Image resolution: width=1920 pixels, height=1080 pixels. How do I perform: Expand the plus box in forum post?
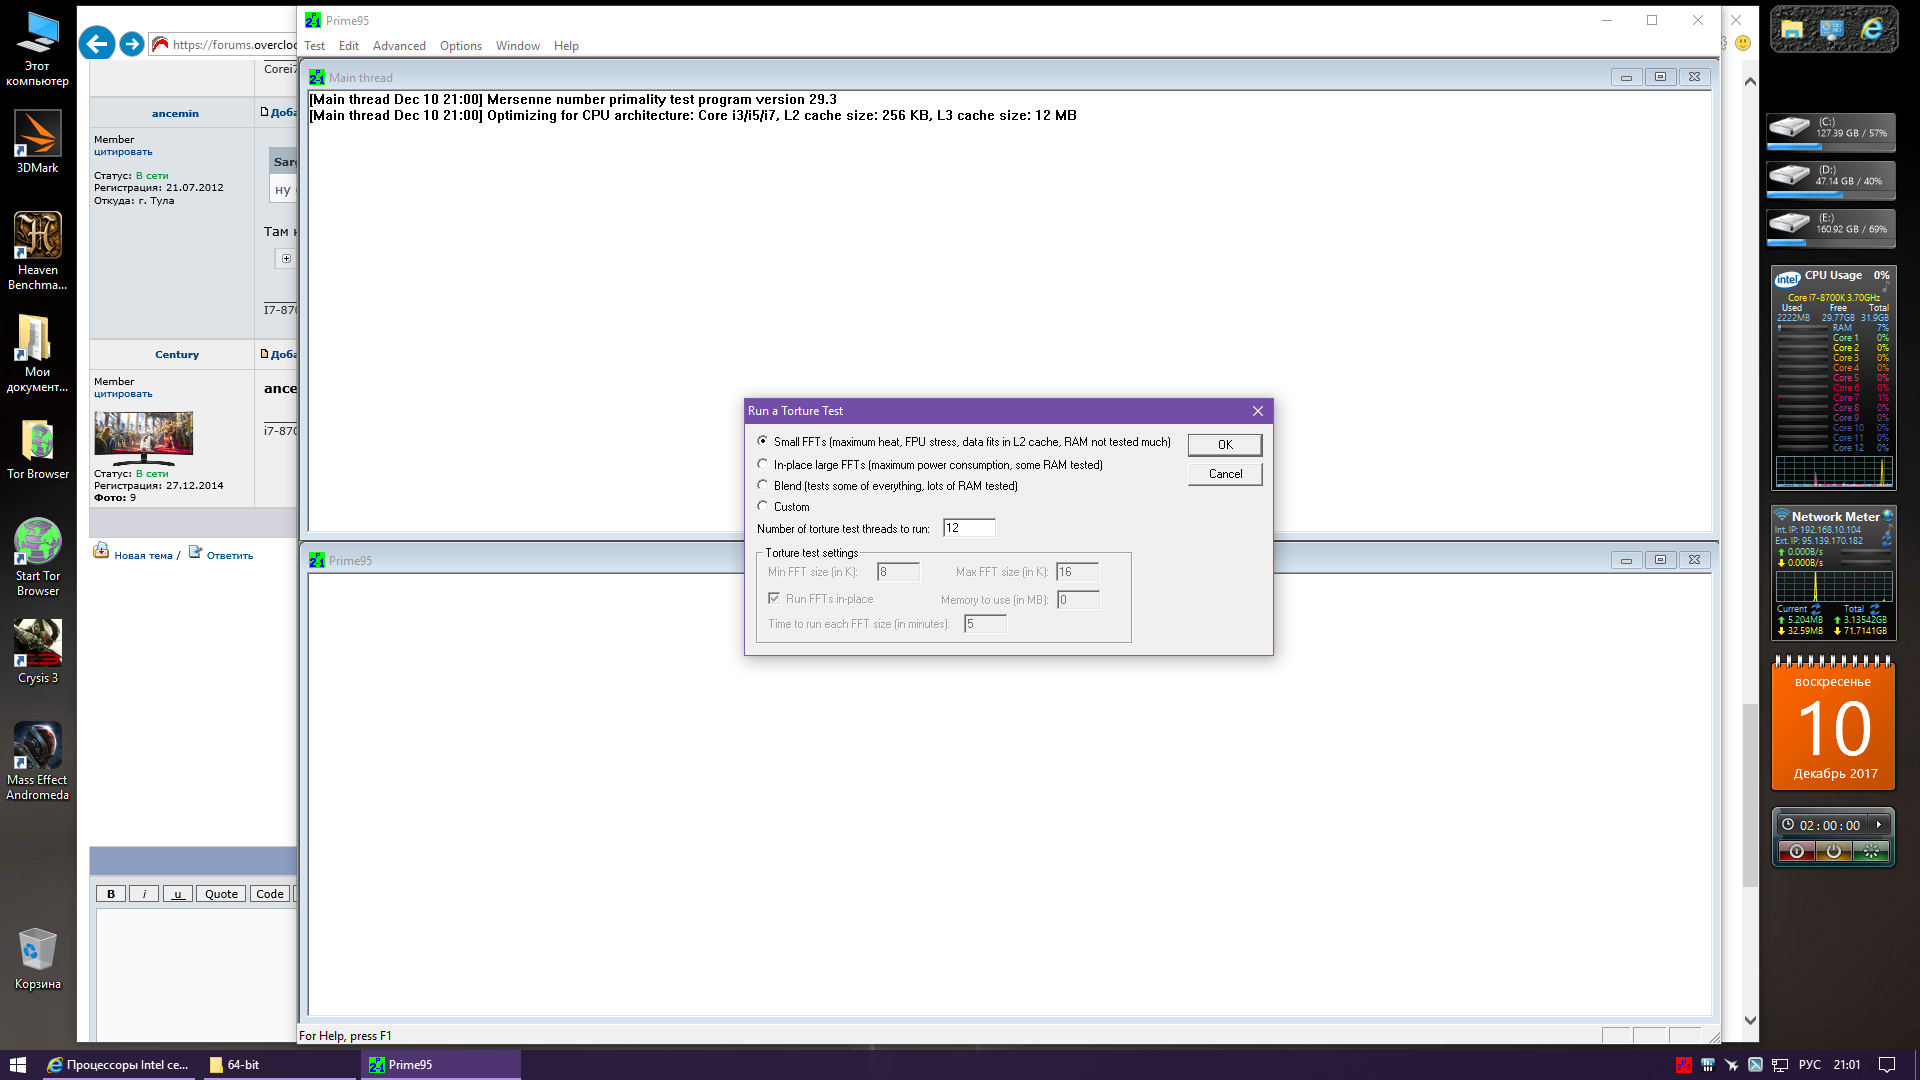coord(286,259)
